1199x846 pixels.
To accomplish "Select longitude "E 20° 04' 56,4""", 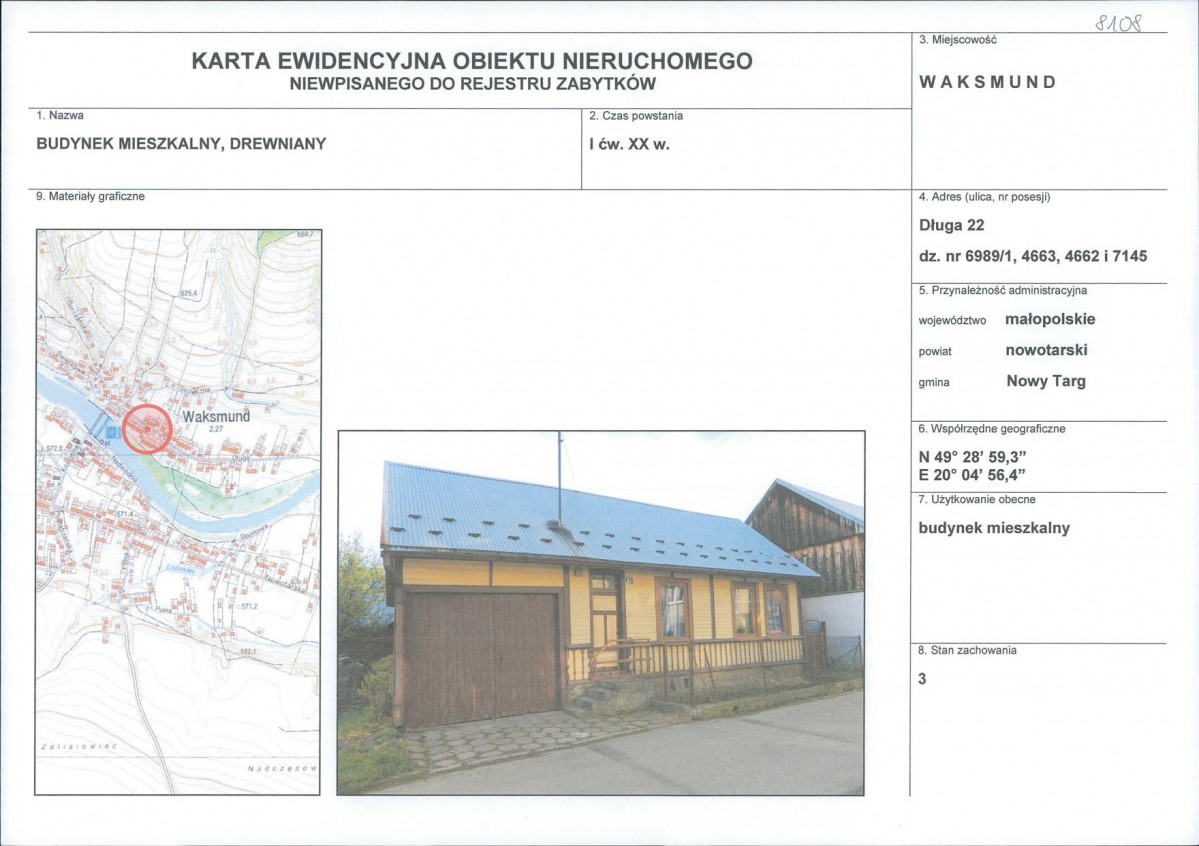I will point(972,475).
